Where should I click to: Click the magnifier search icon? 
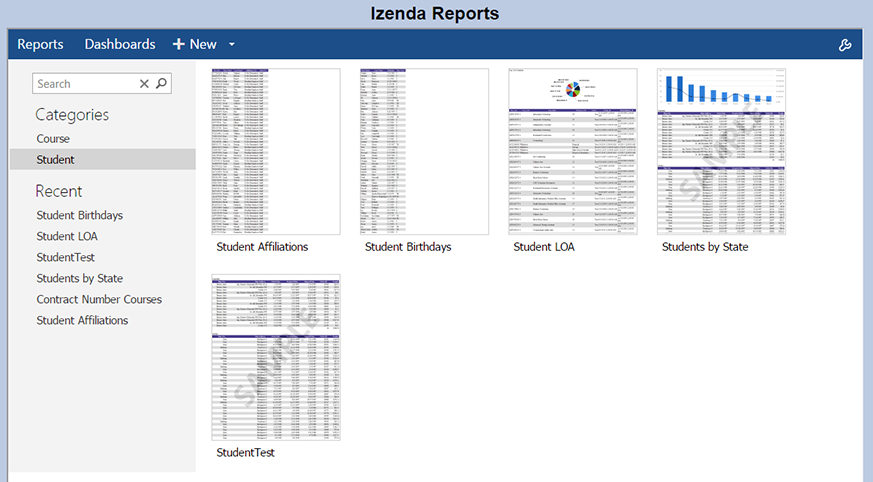coord(161,83)
